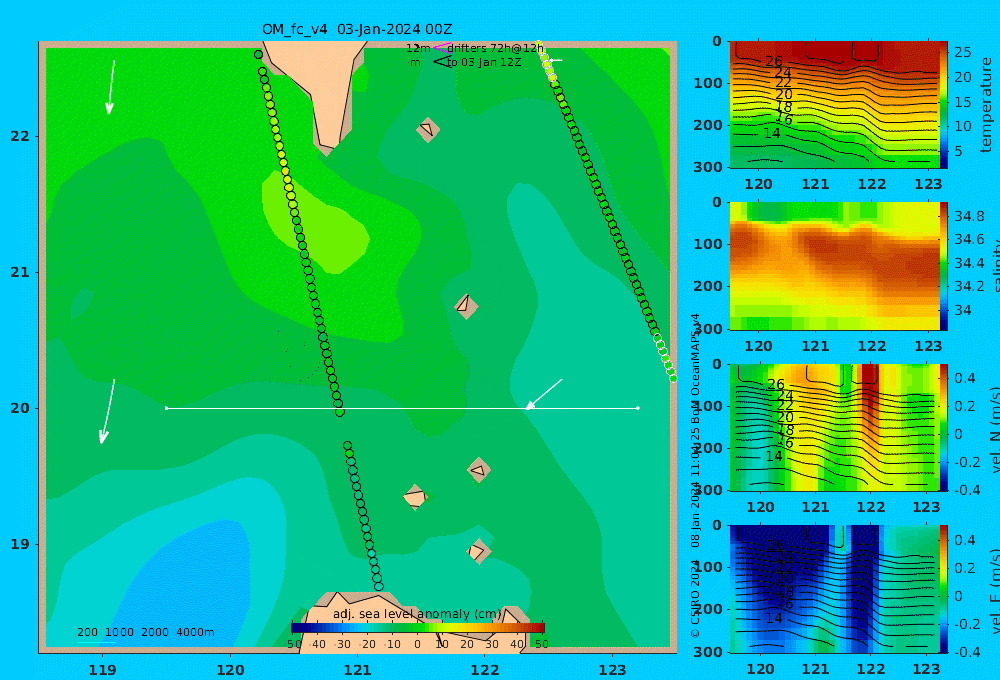1000x680 pixels.
Task: Click the last drifter circle at 20N, 120.85E
Action: tap(340, 412)
